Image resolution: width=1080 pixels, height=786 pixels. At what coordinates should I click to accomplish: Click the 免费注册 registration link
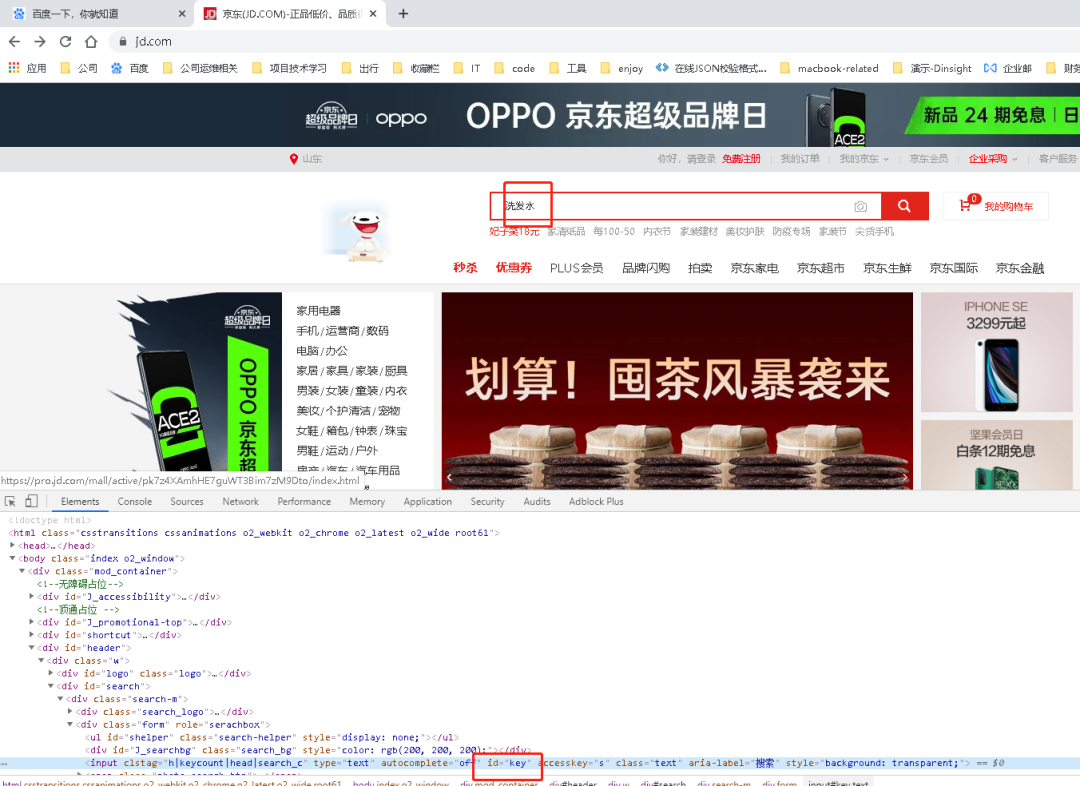point(740,158)
